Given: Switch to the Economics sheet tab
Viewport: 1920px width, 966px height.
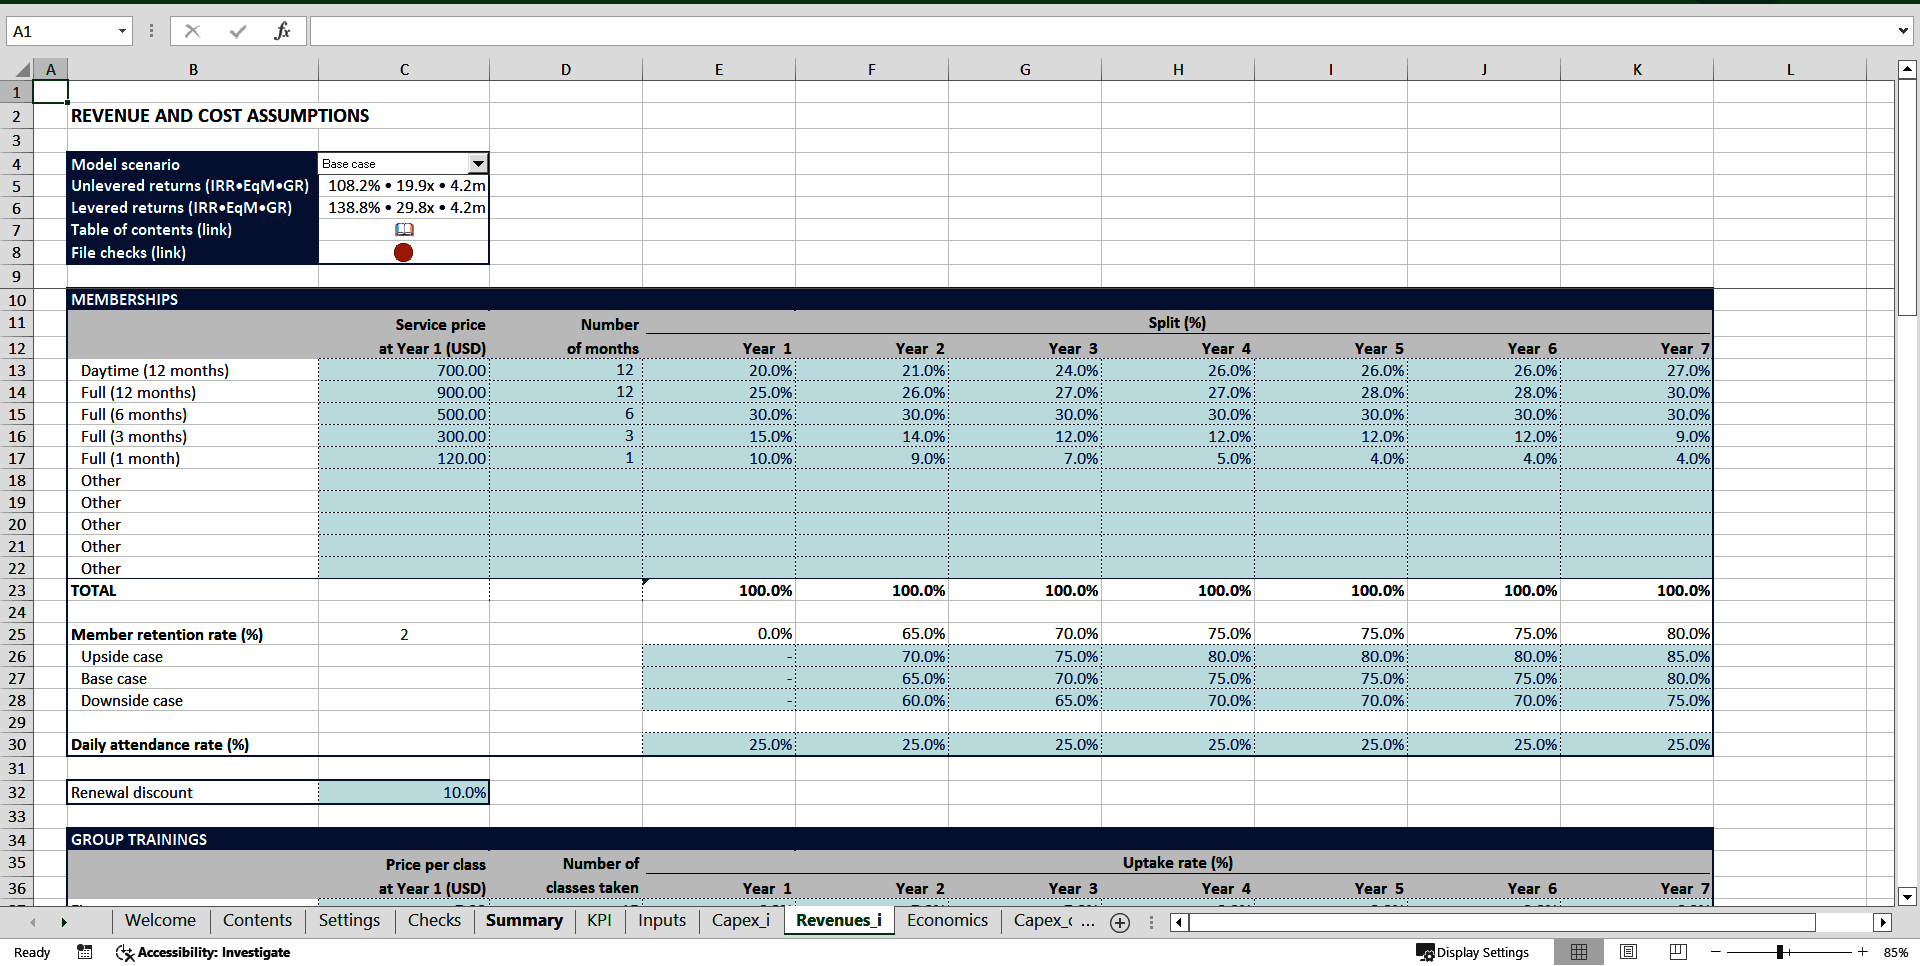Looking at the screenshot, I should pyautogui.click(x=946, y=920).
